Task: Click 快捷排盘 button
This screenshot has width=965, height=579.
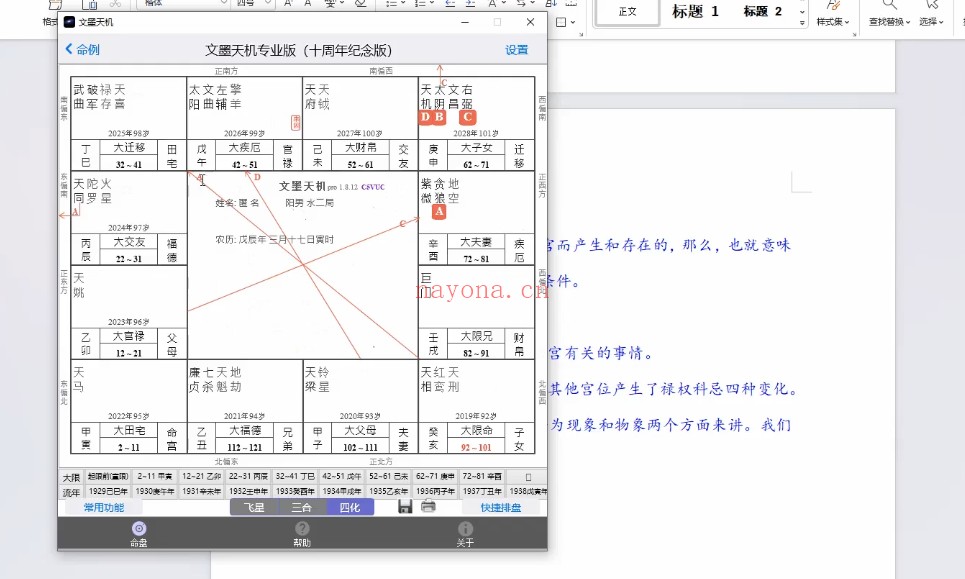Action: click(500, 508)
